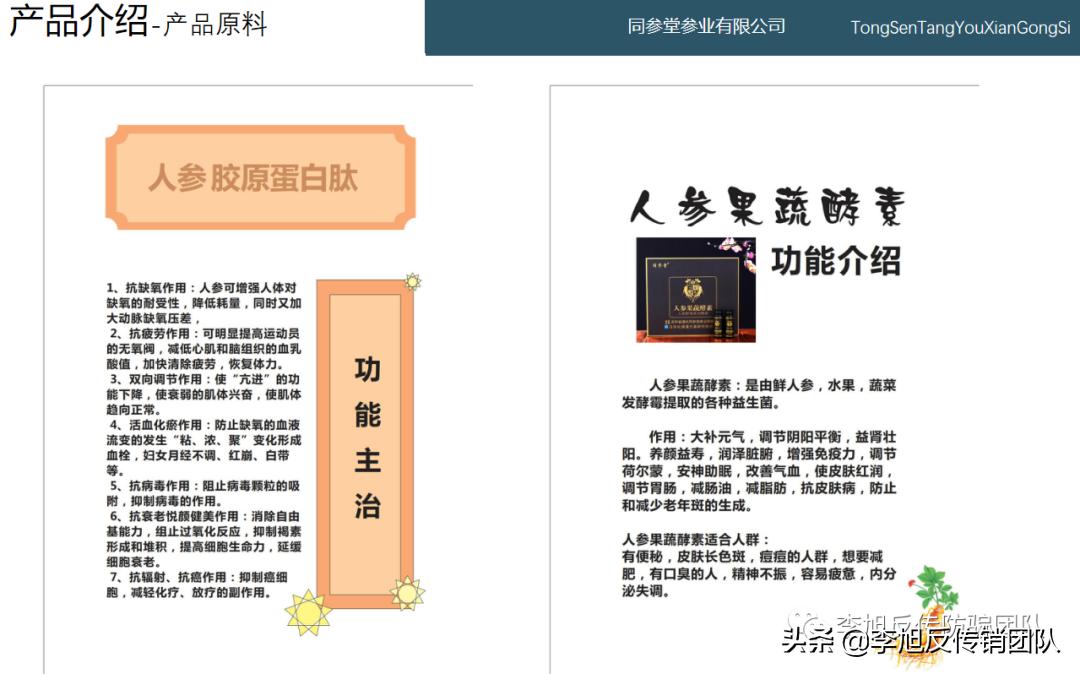The height and width of the screenshot is (674, 1080).
Task: Click the 产品原料 subtitle text
Action: [212, 27]
